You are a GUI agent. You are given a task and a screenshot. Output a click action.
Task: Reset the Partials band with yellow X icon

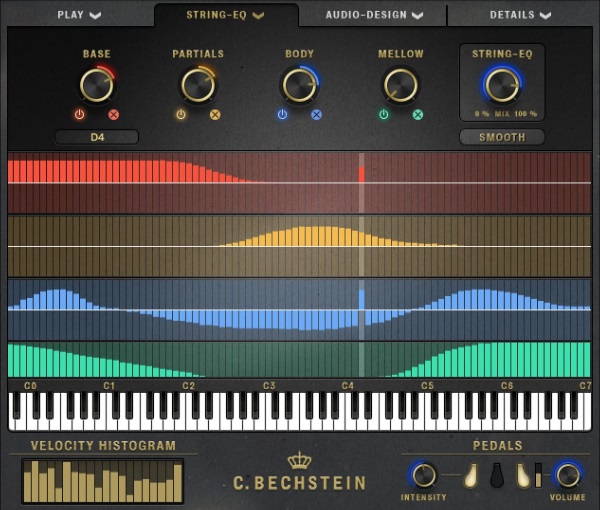pyautogui.click(x=215, y=114)
